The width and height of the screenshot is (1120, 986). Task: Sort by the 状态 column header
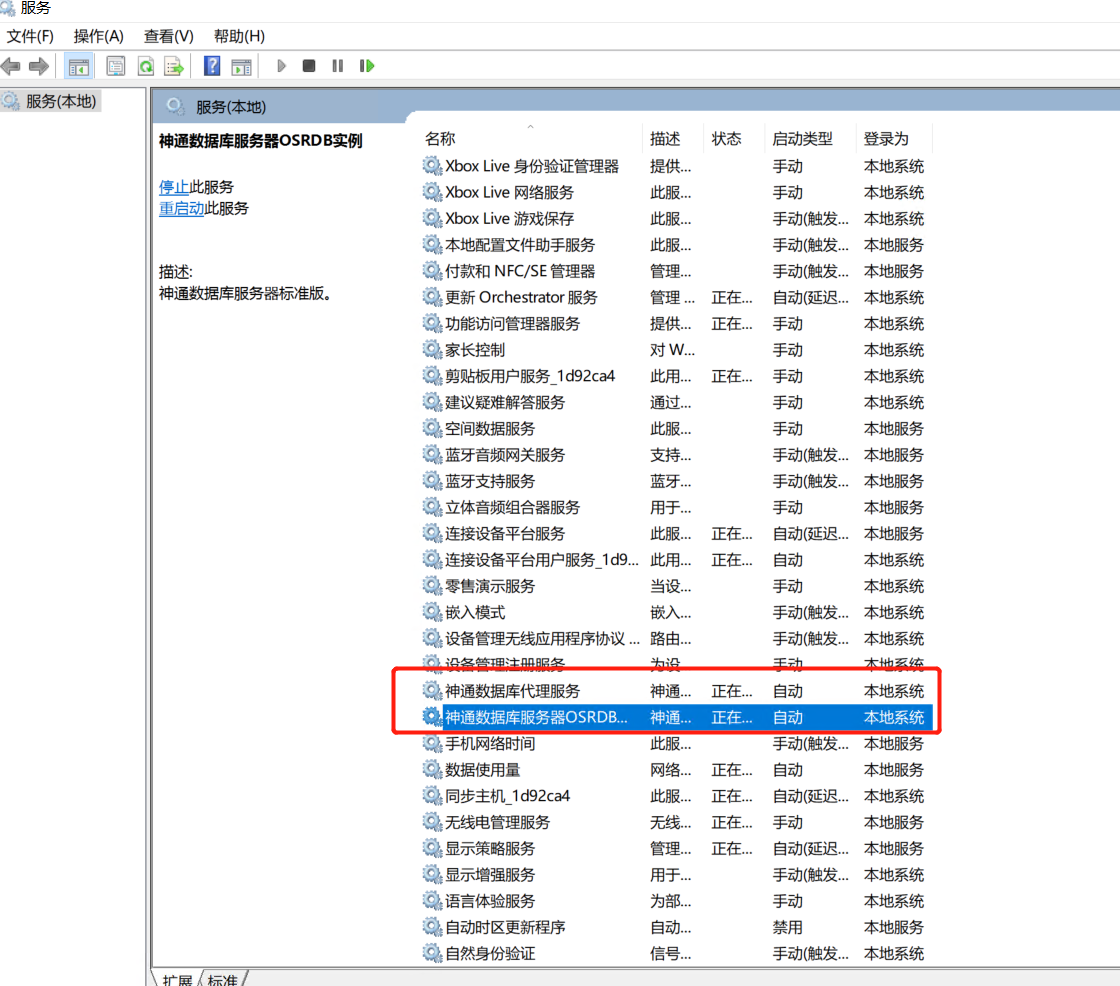pyautogui.click(x=735, y=139)
